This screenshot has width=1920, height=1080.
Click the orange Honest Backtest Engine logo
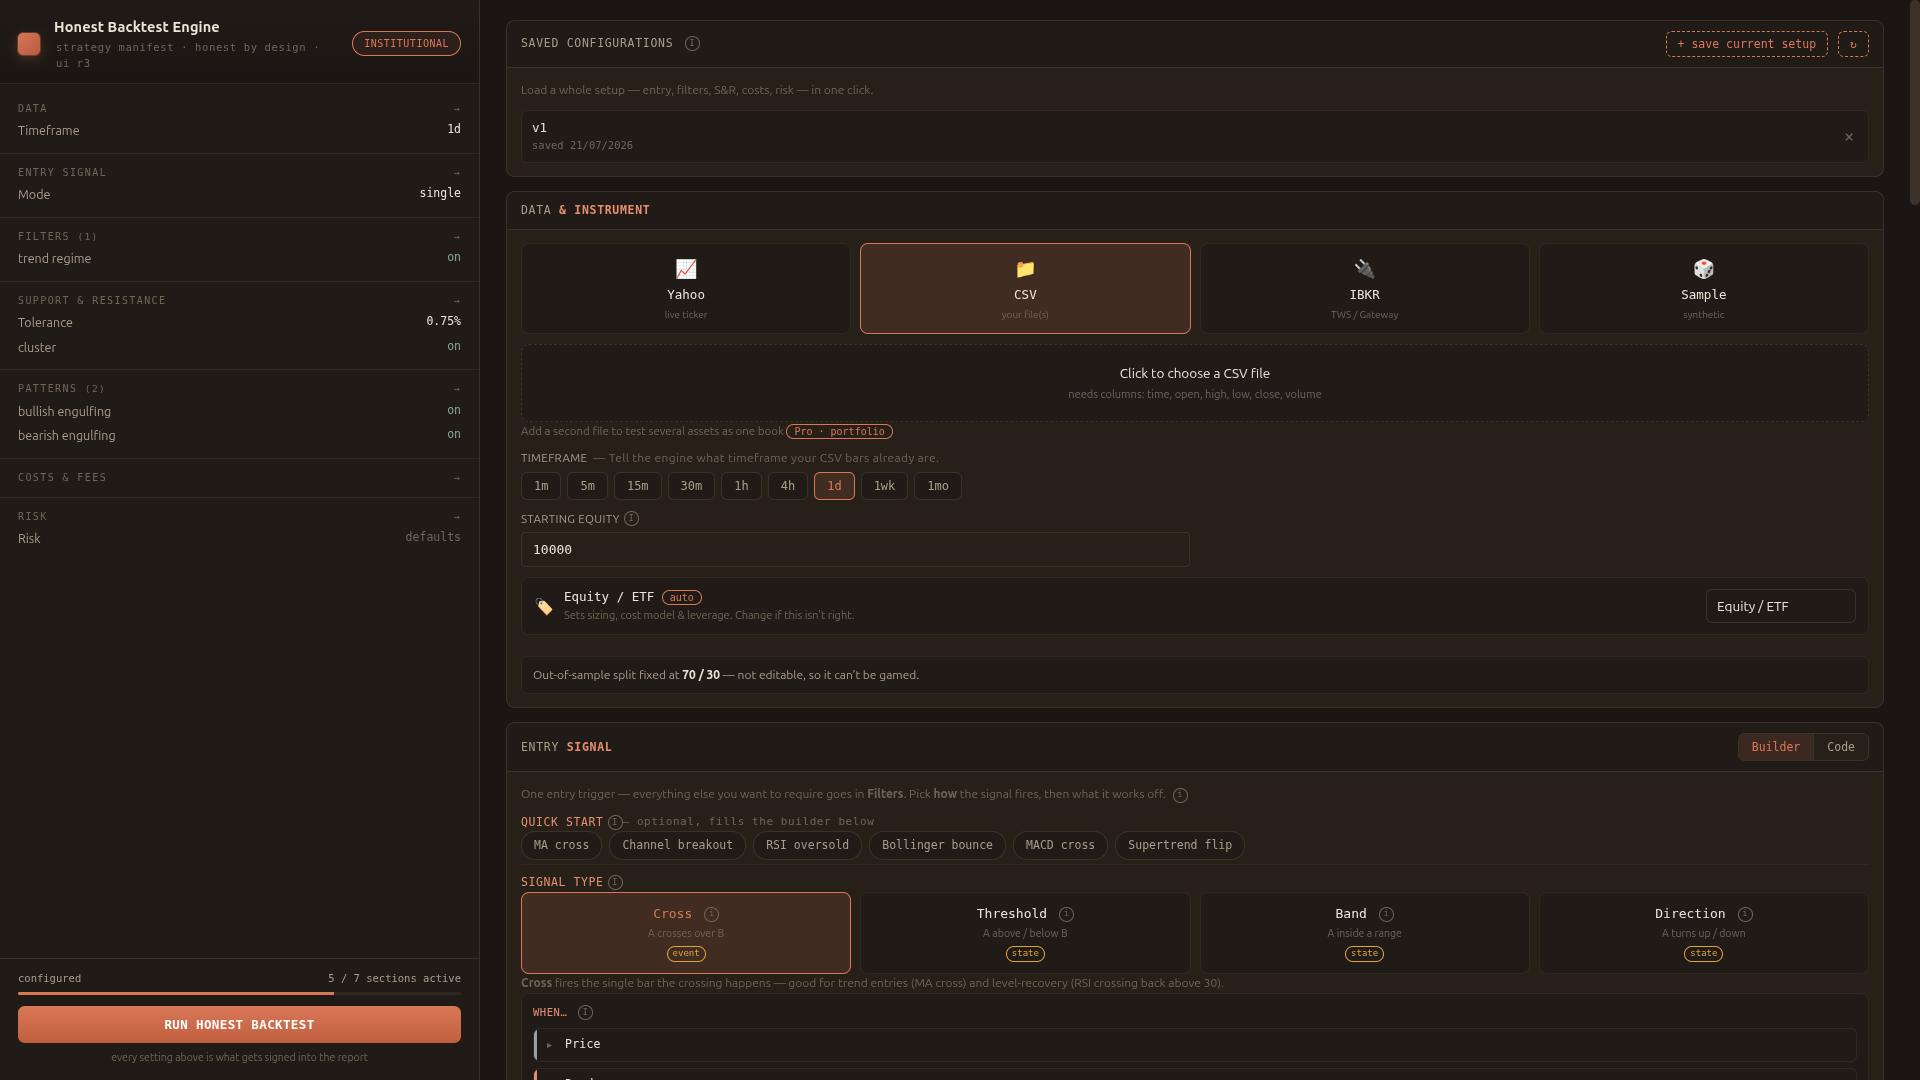(29, 44)
